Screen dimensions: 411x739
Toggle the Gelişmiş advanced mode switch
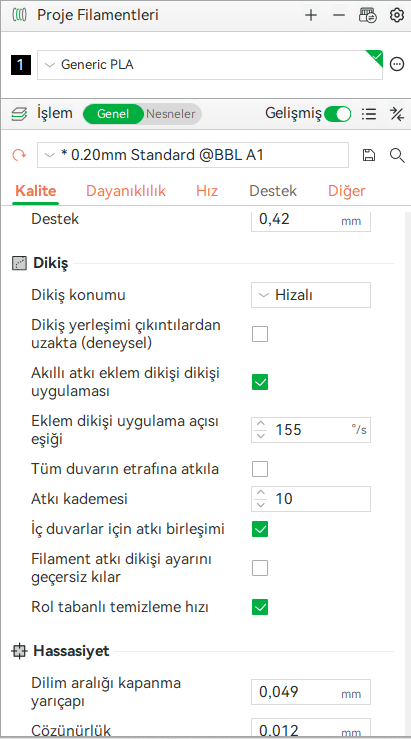pos(337,114)
